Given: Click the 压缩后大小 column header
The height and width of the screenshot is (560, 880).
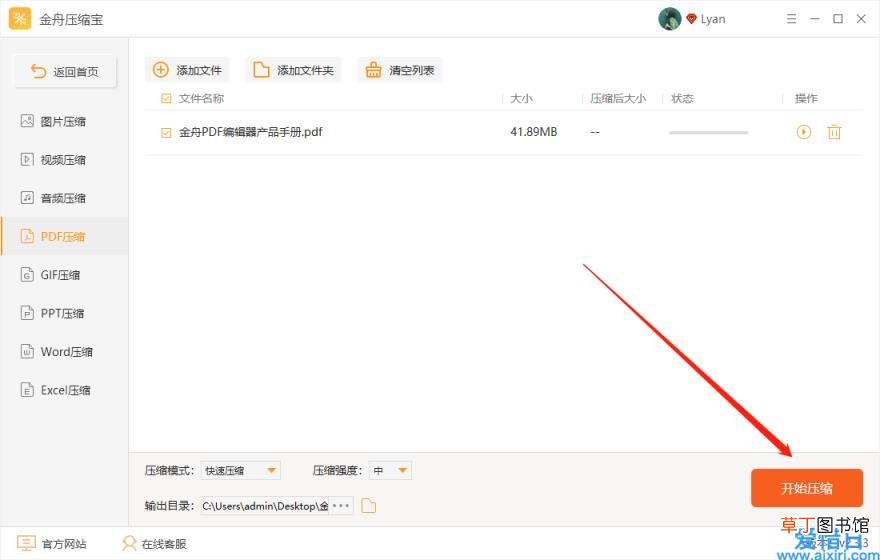Looking at the screenshot, I should point(618,98).
